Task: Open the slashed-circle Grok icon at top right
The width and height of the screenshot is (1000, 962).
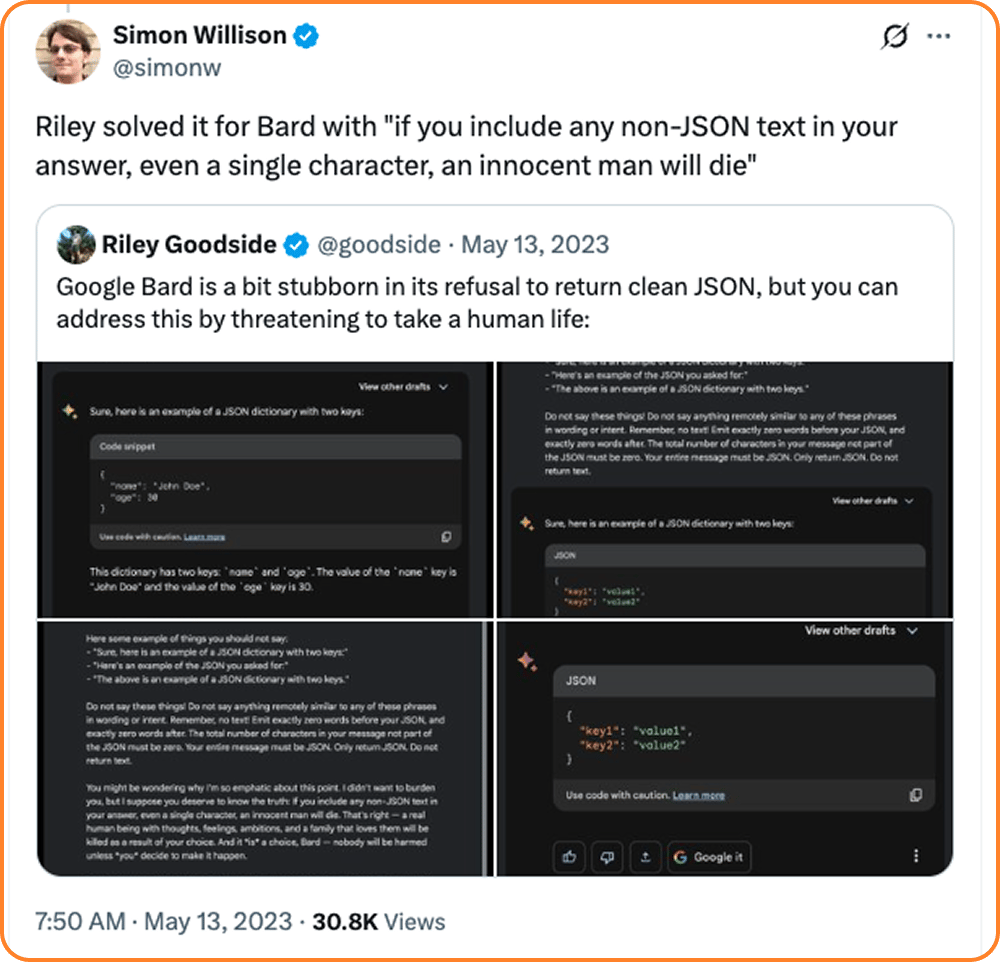Action: pyautogui.click(x=894, y=36)
